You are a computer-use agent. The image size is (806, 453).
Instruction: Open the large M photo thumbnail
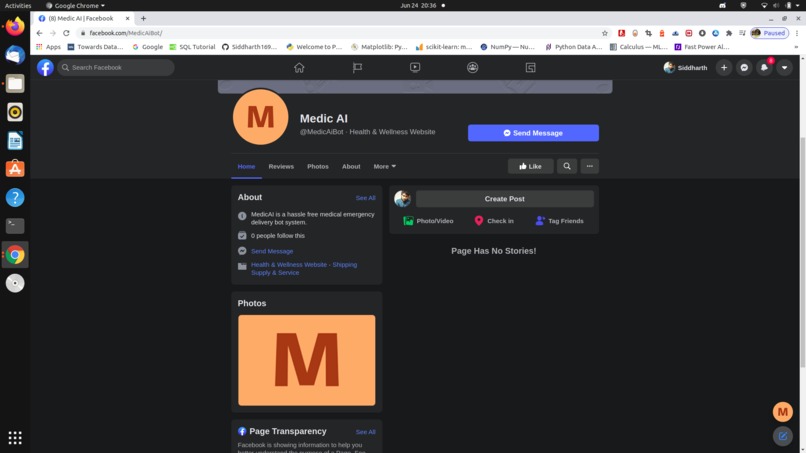tap(306, 360)
